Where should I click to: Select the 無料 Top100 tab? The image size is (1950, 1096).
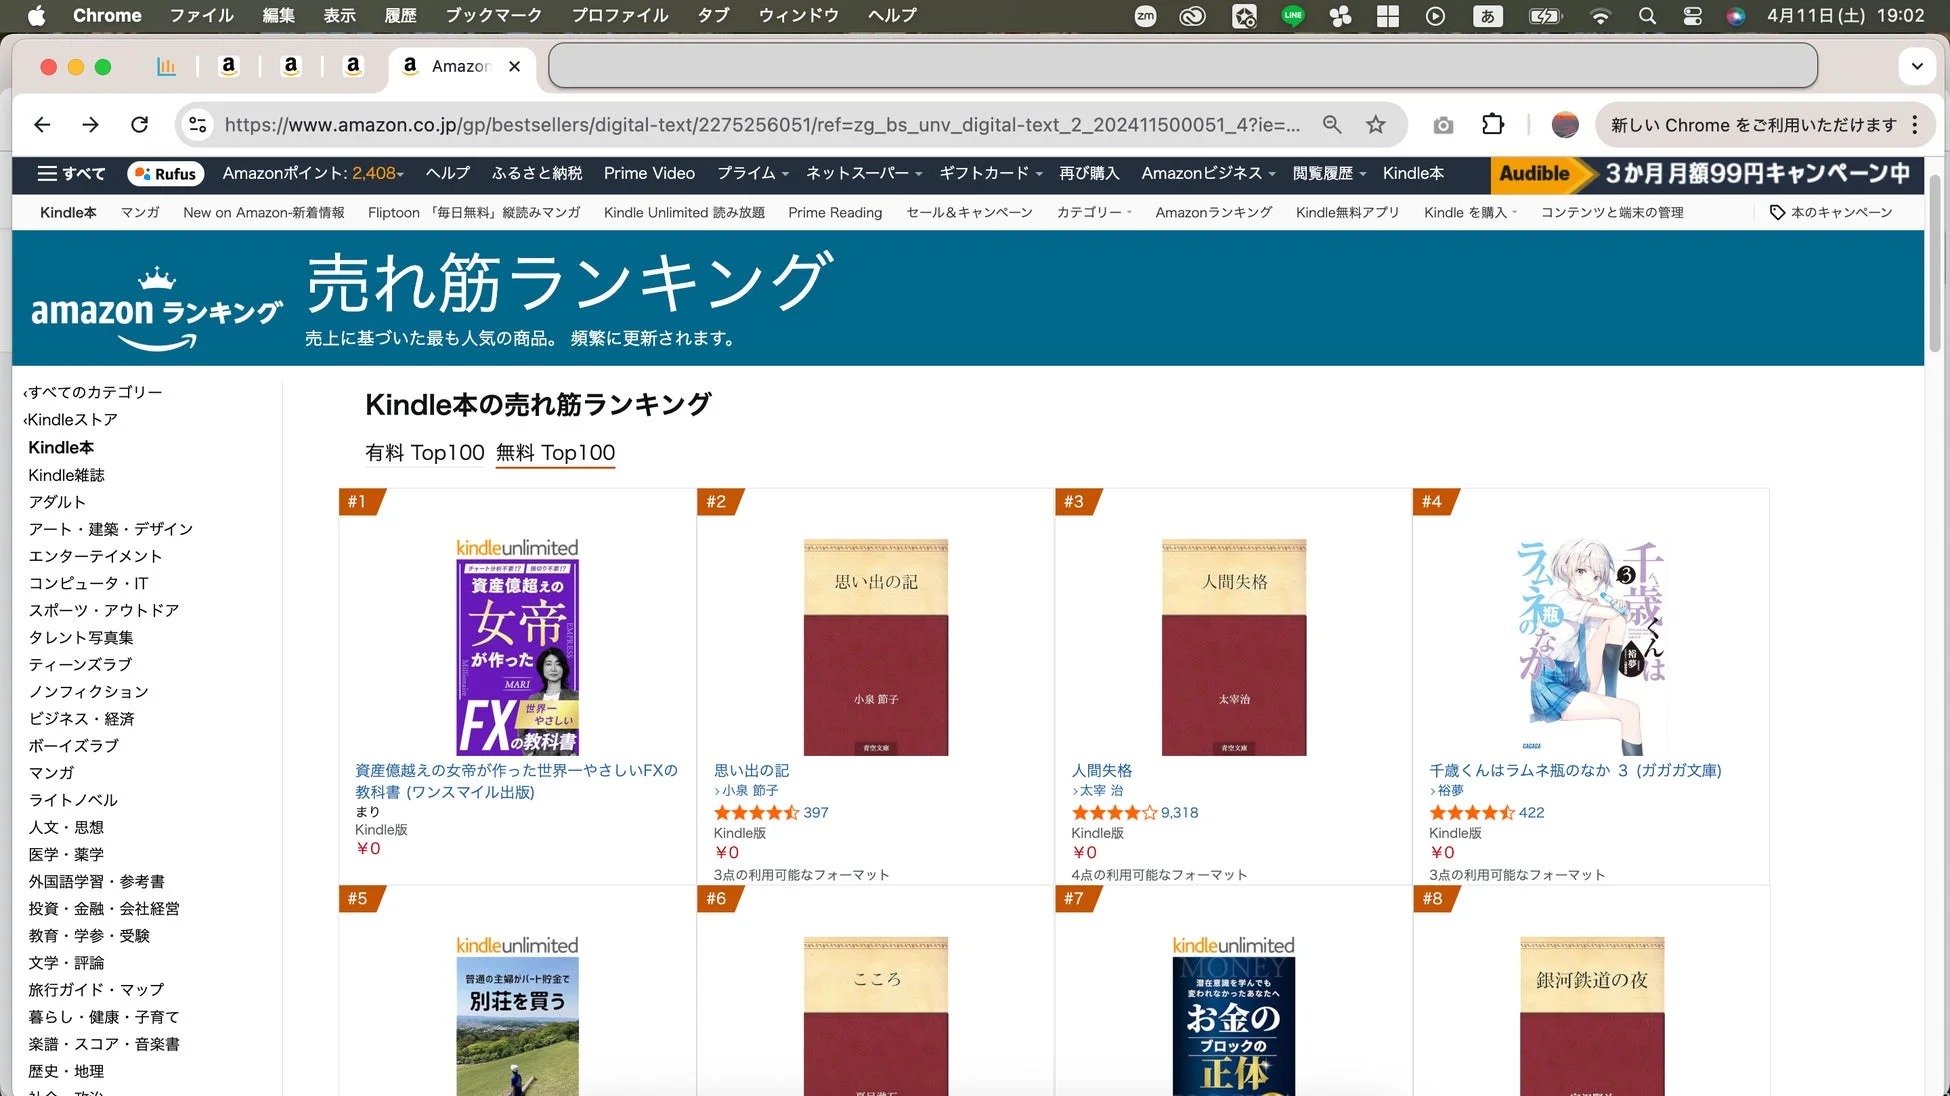click(555, 453)
